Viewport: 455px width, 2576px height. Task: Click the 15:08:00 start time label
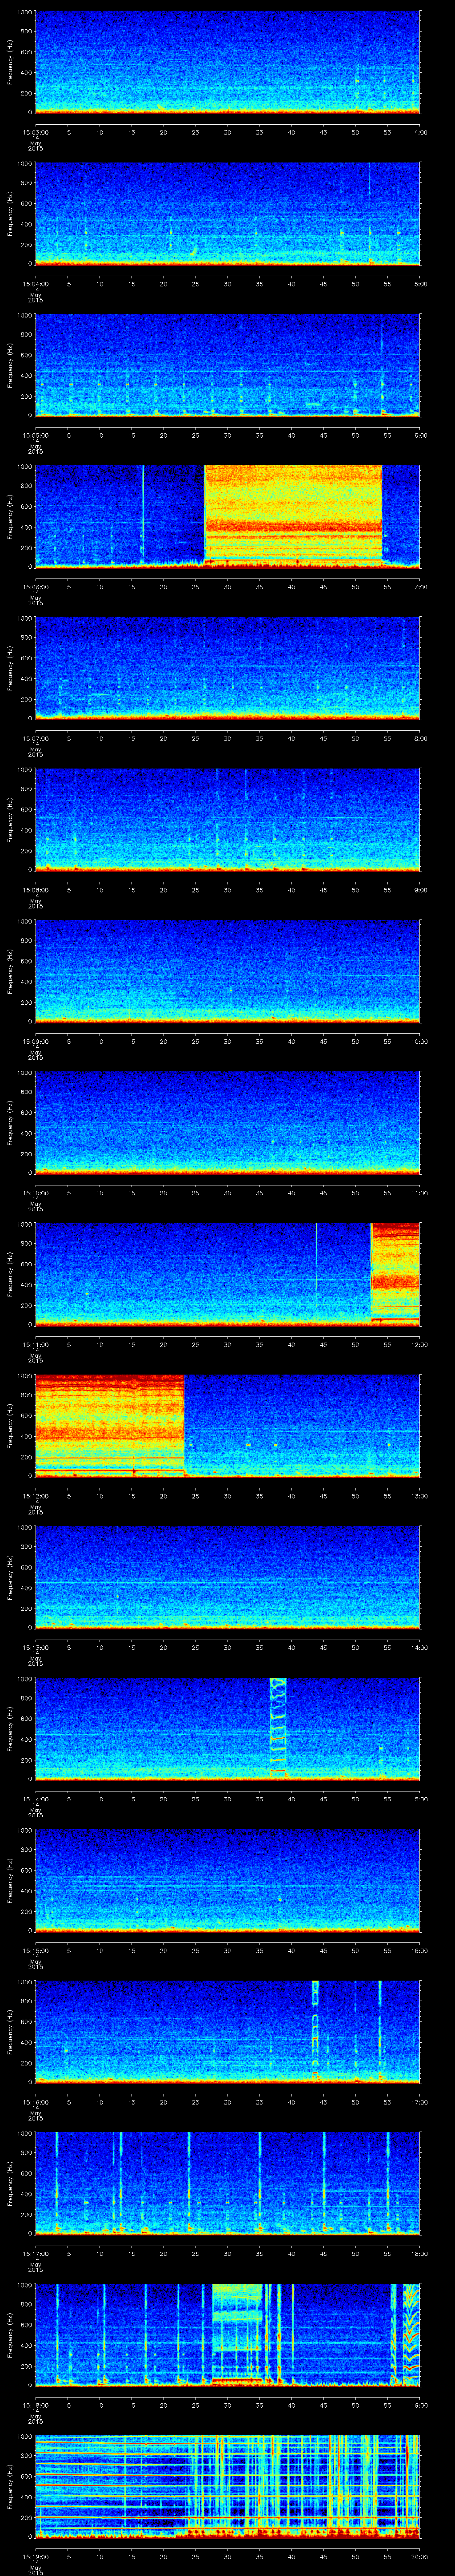35,890
